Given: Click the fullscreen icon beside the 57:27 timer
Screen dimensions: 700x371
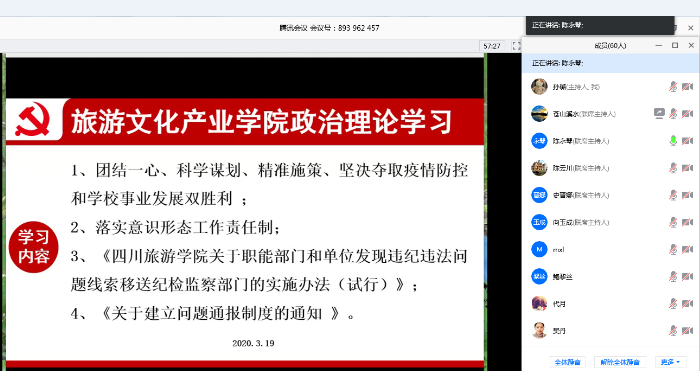Looking at the screenshot, I should coord(517,46).
